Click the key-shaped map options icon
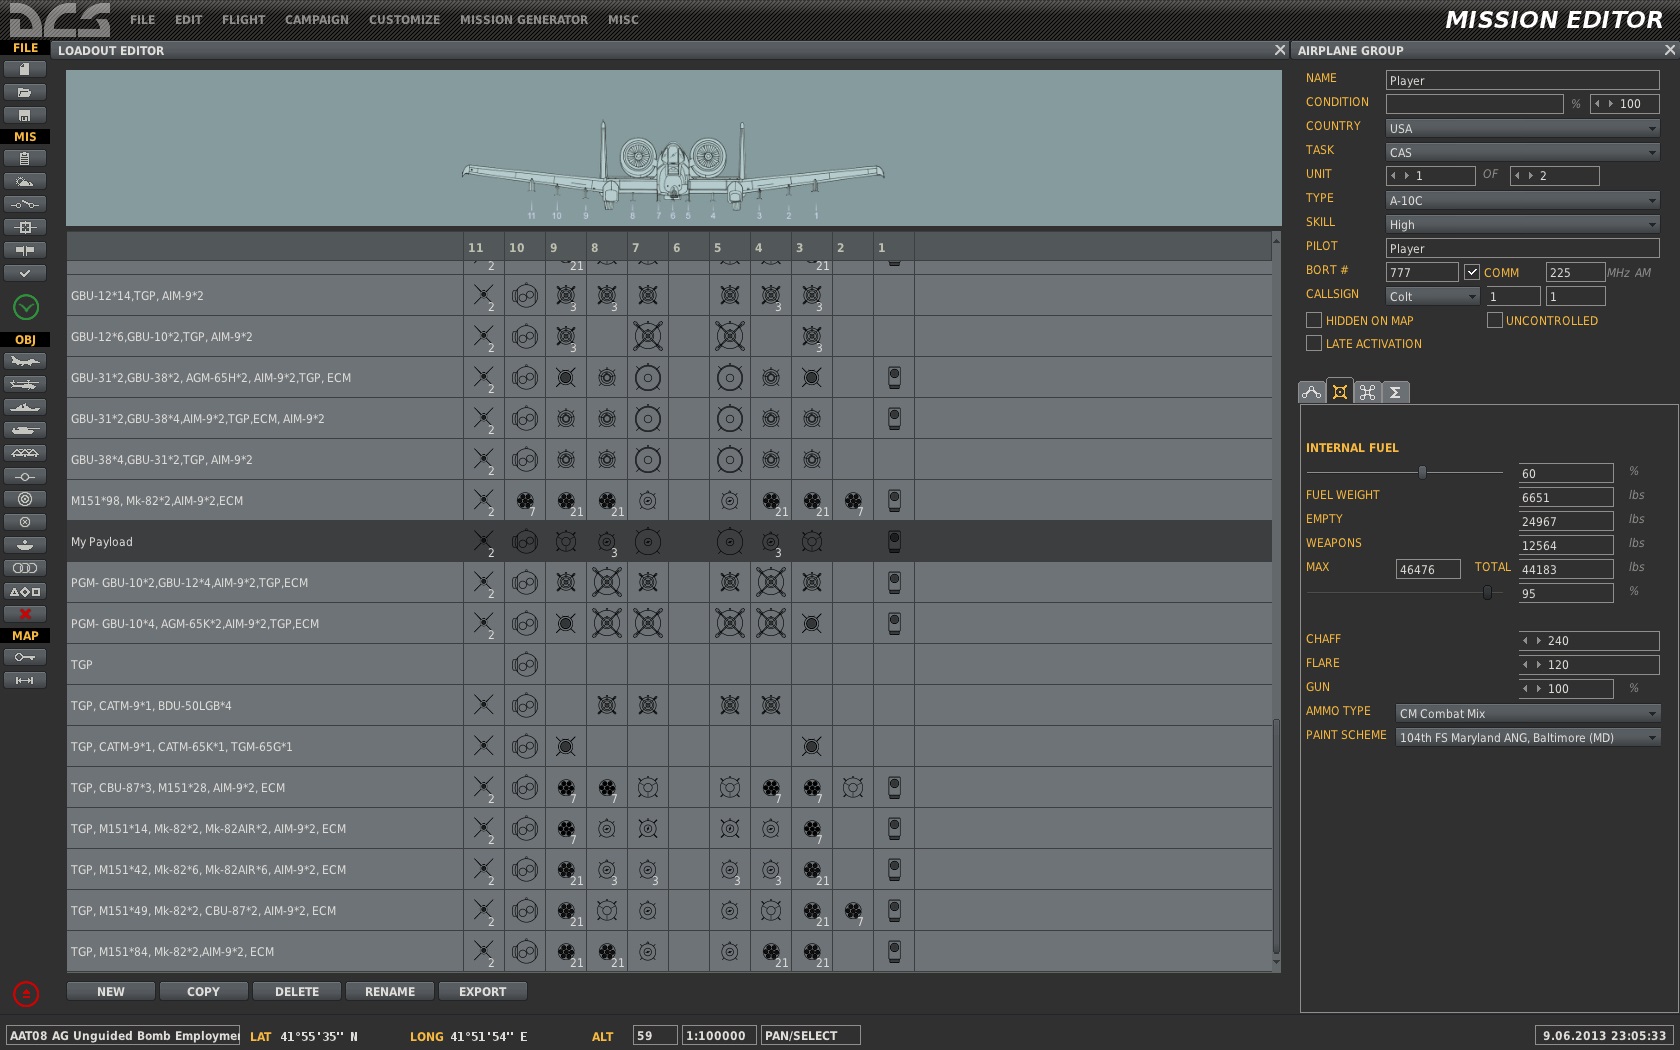This screenshot has width=1680, height=1050. click(x=25, y=657)
